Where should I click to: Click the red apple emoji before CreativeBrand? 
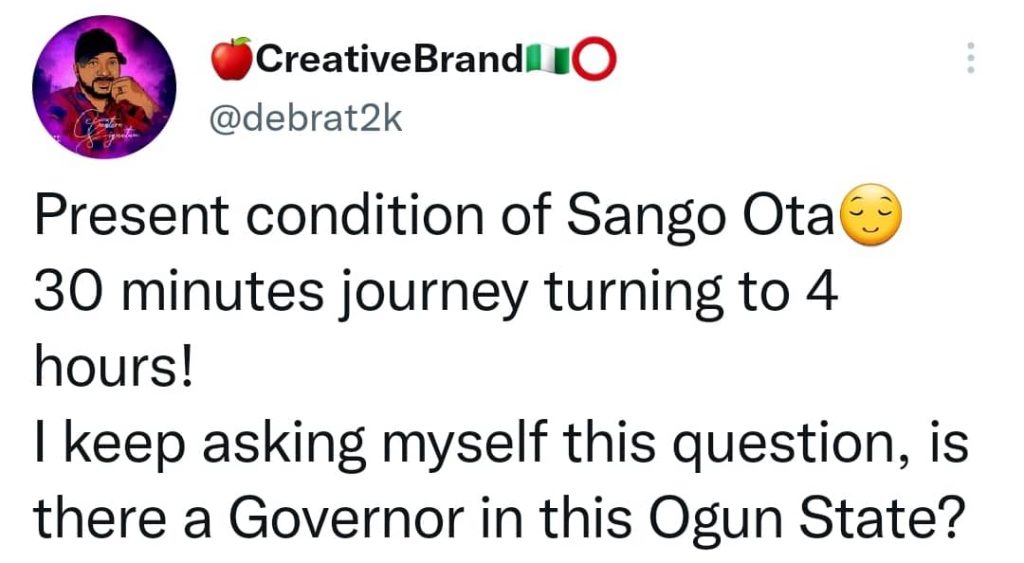(233, 62)
